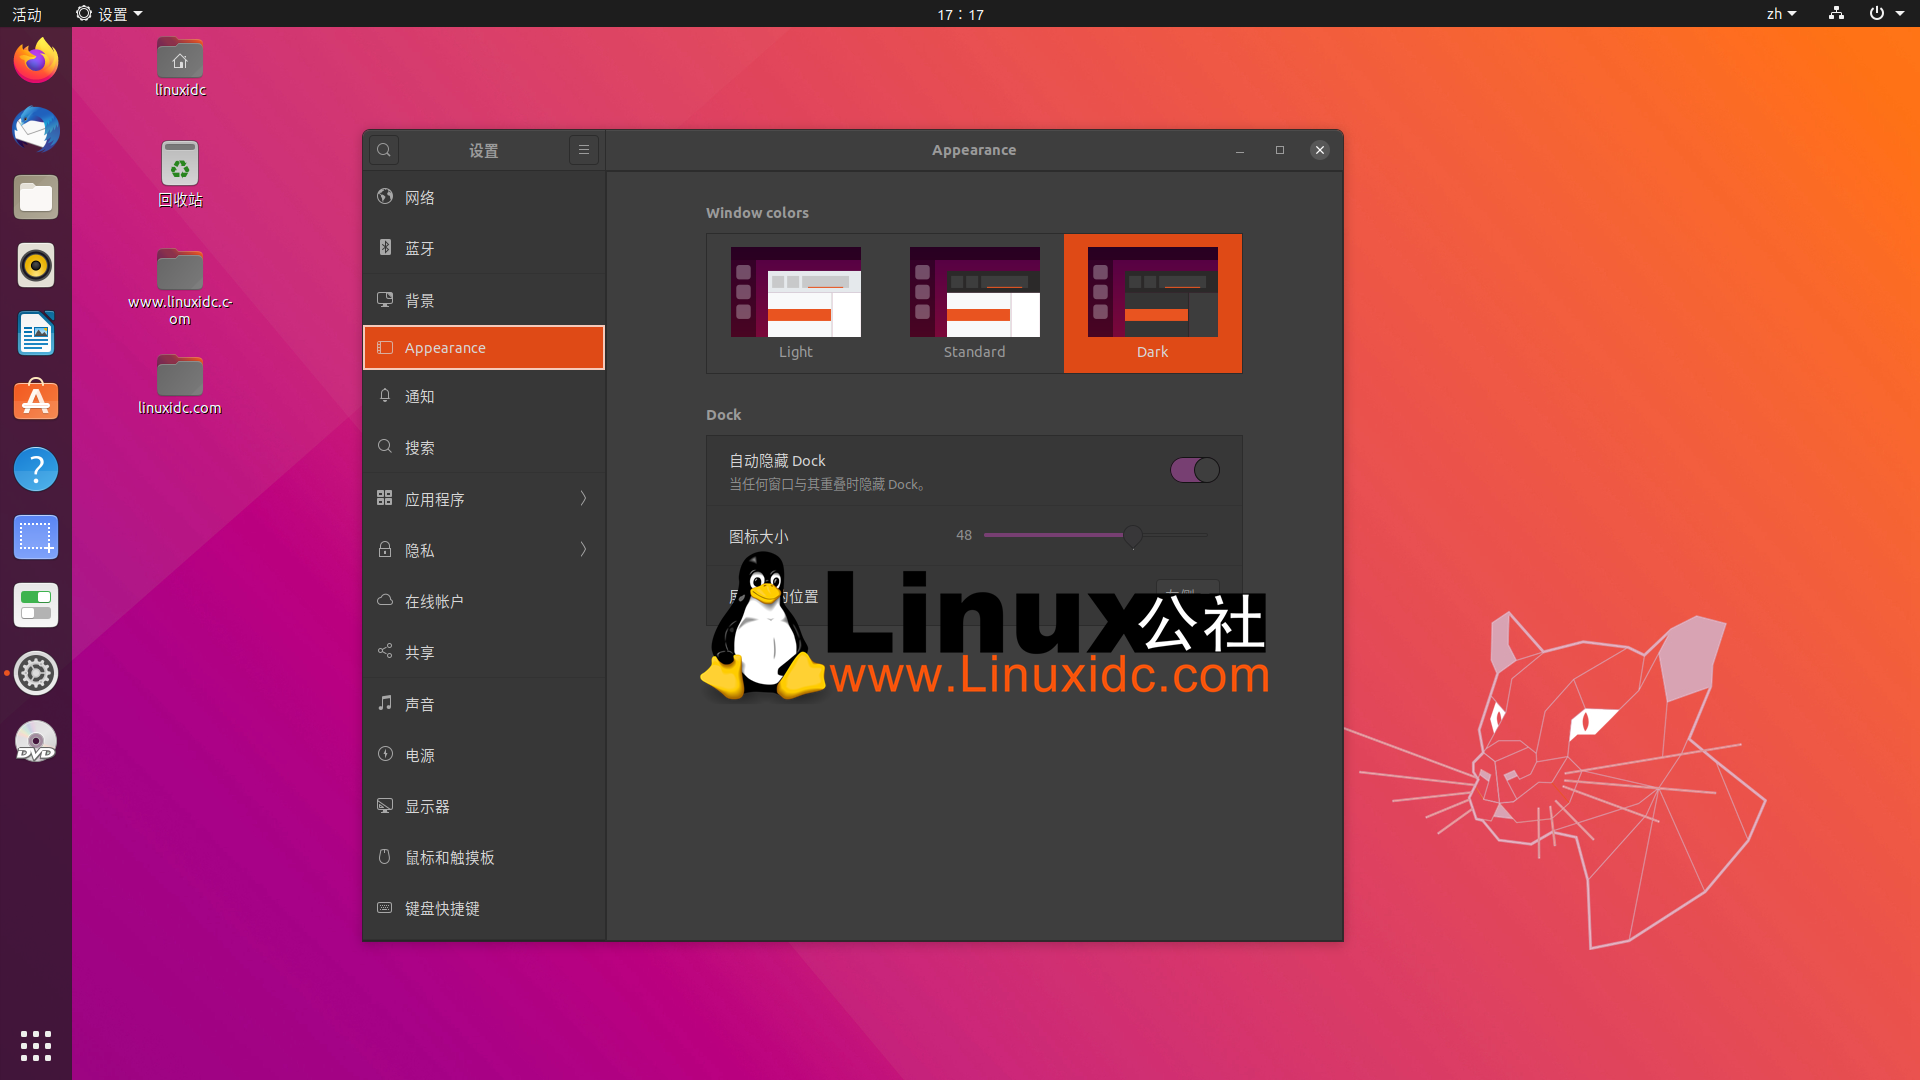The image size is (1920, 1080).
Task: Open the zh input language menu
Action: point(1781,14)
